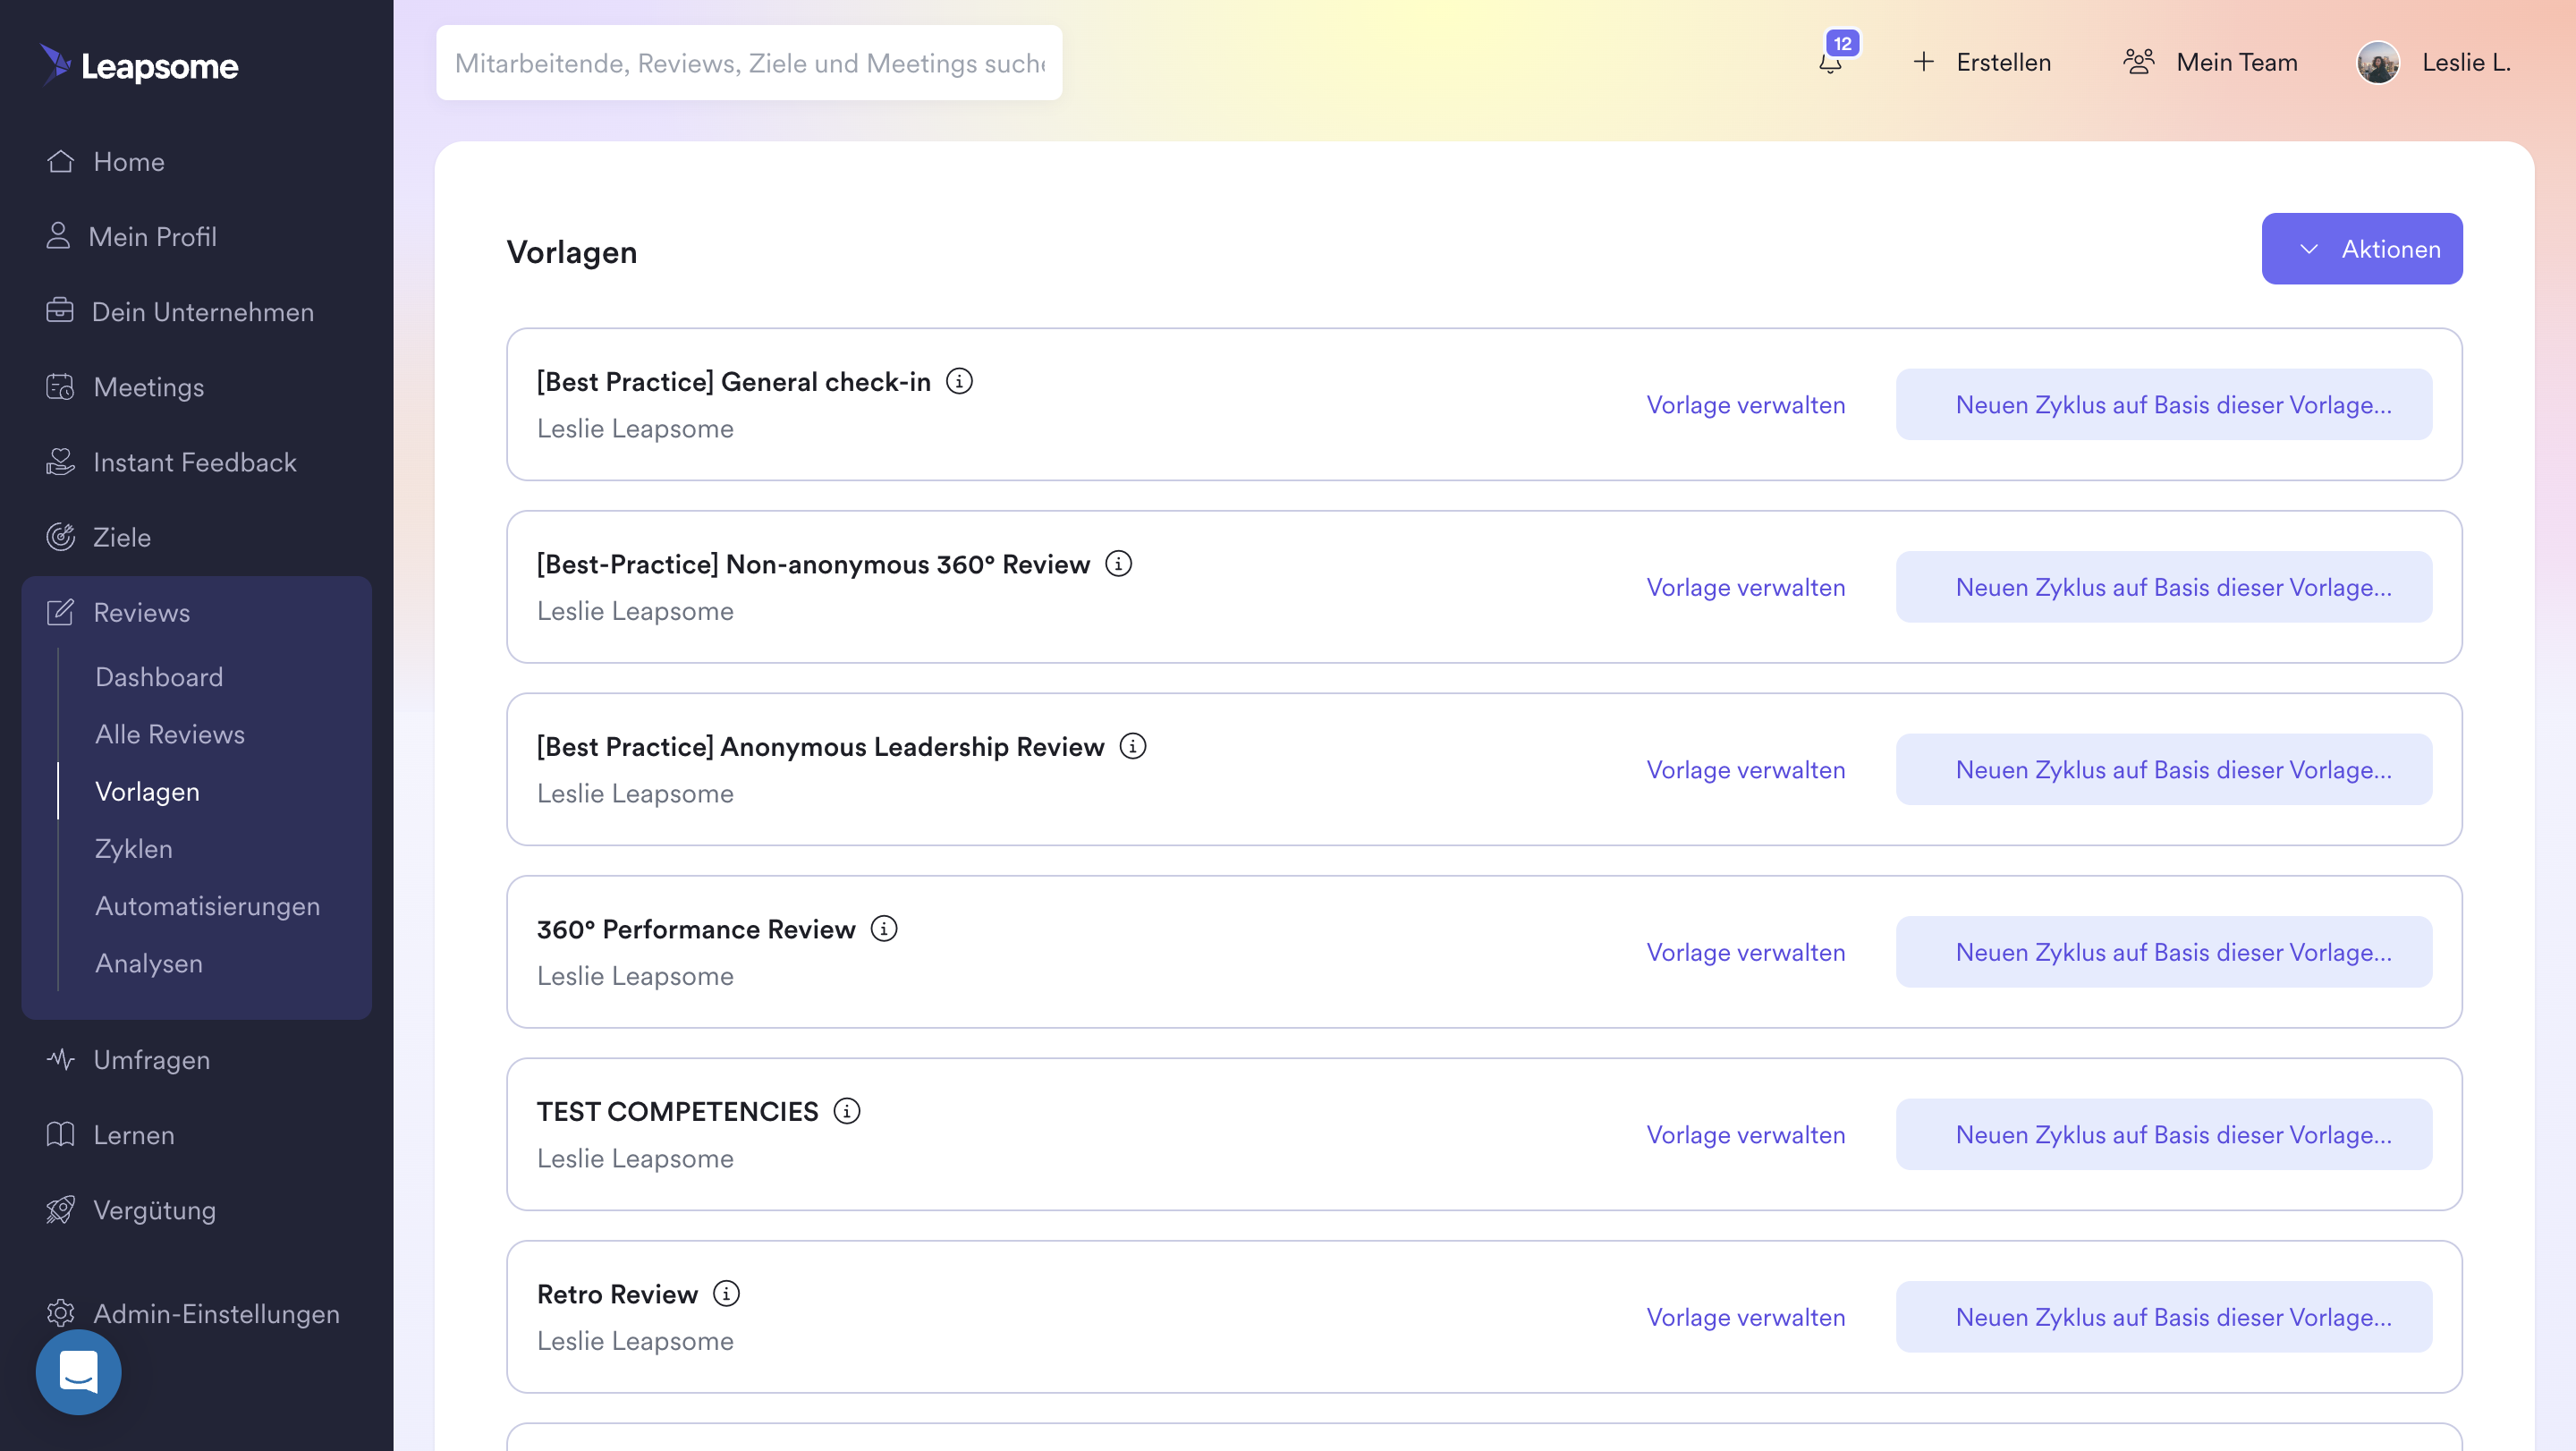Open Analysen submenu item
This screenshot has width=2576, height=1451.
(149, 963)
